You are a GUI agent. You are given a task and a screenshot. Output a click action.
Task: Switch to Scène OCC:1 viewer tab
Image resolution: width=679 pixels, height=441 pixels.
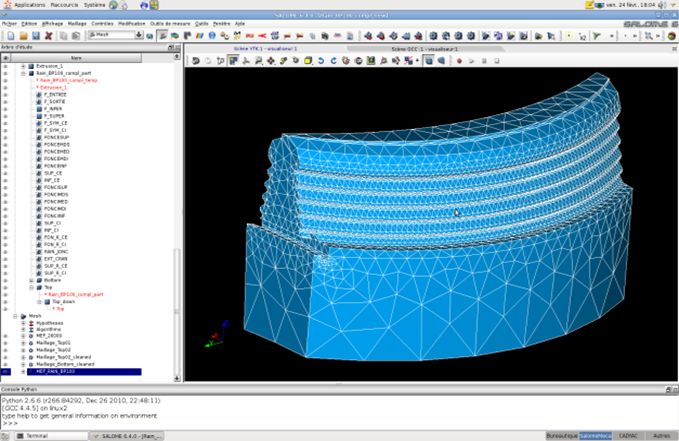[x=424, y=49]
